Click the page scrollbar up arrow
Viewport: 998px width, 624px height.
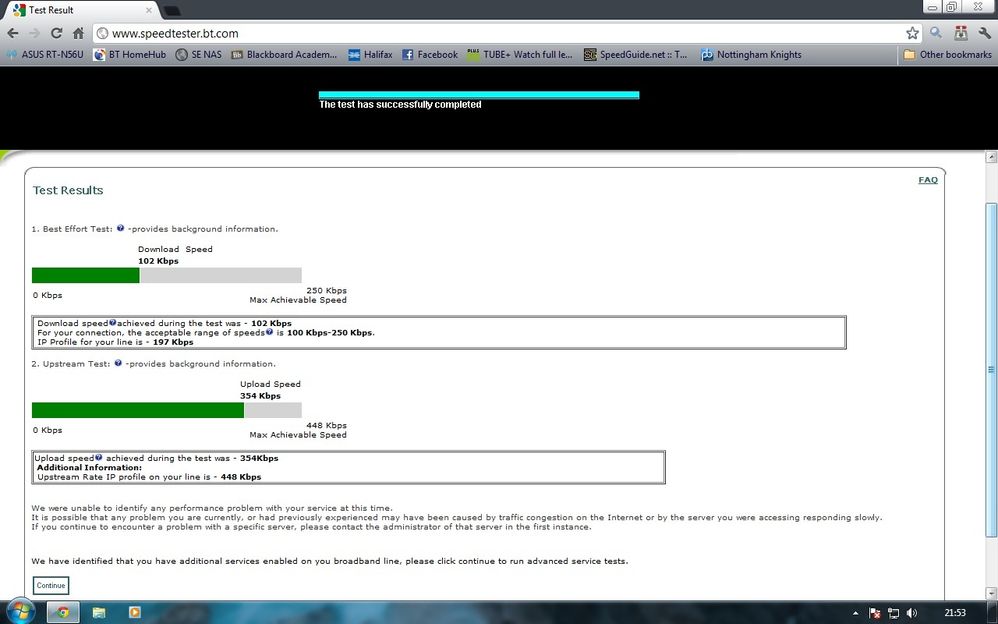pos(991,157)
